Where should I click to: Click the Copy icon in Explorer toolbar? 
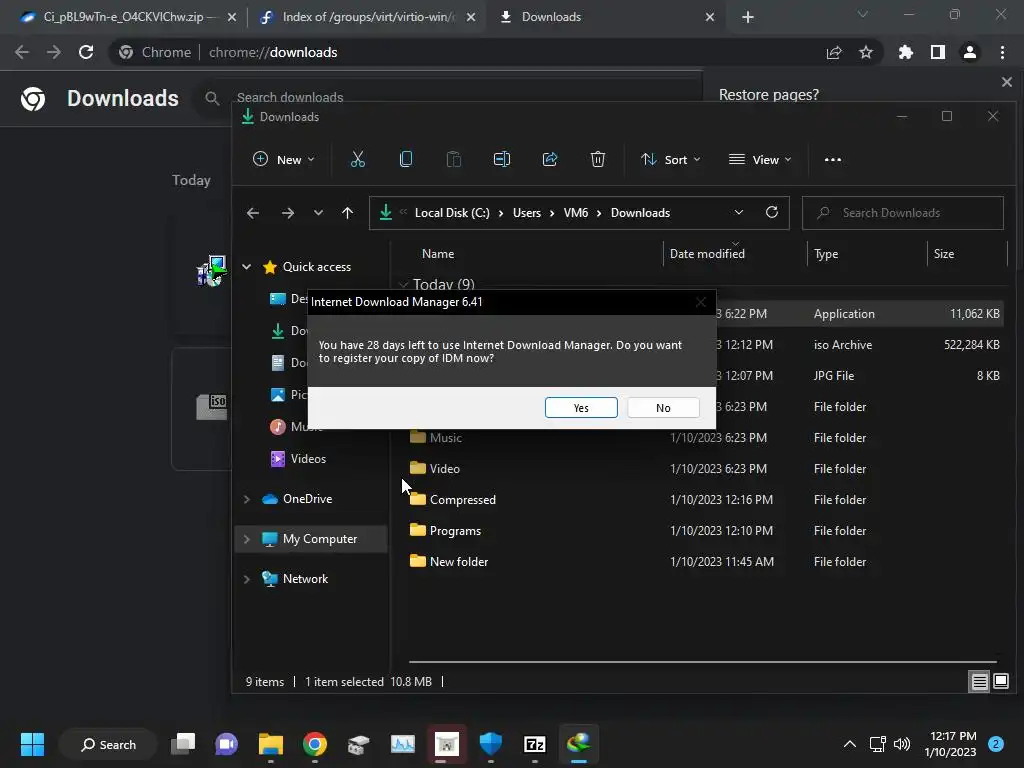[x=406, y=159]
